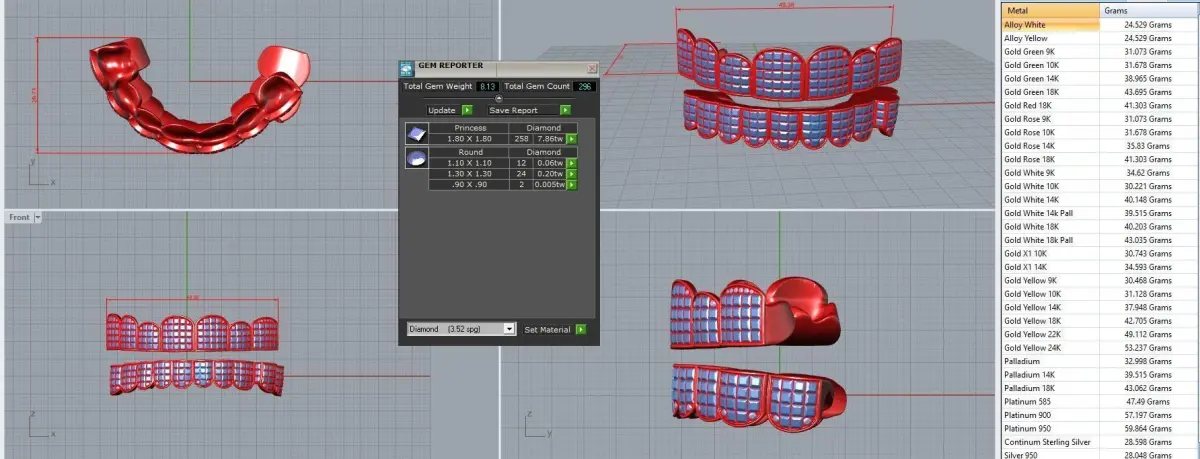The image size is (1200, 459).
Task: Select the Gold Green 14K row
Action: tap(1100, 78)
